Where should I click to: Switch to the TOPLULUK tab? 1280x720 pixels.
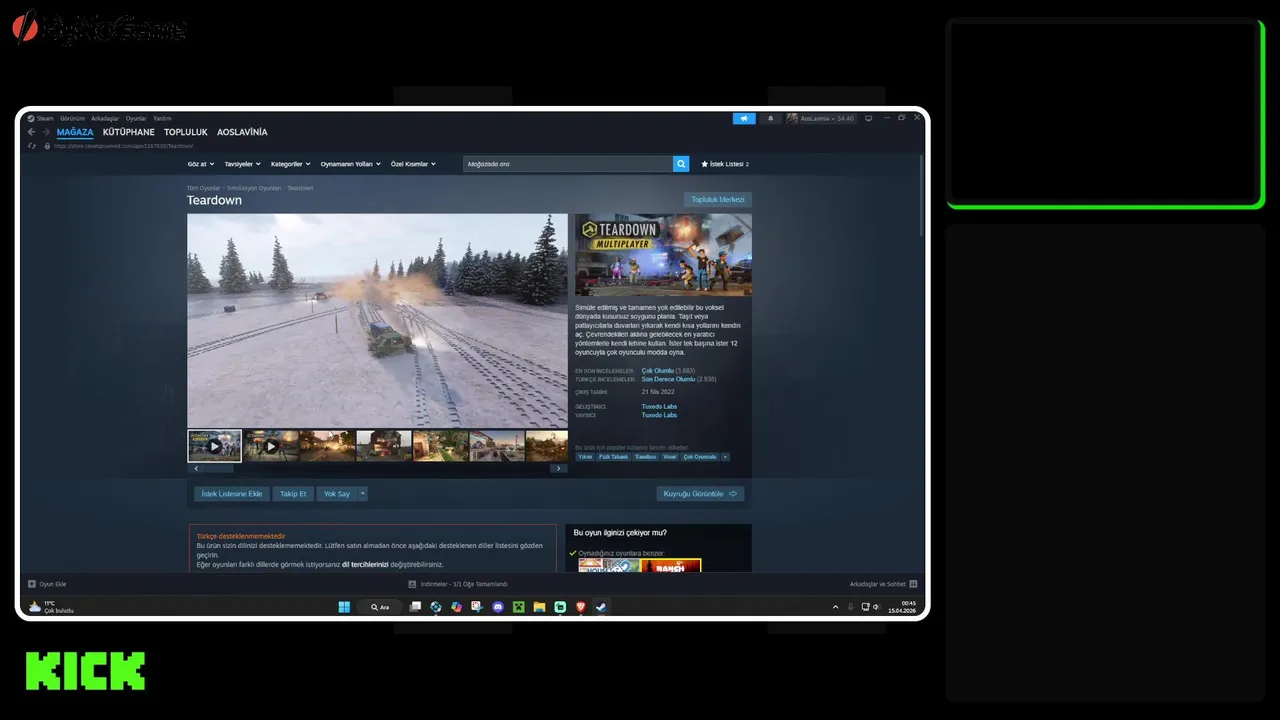tap(186, 132)
